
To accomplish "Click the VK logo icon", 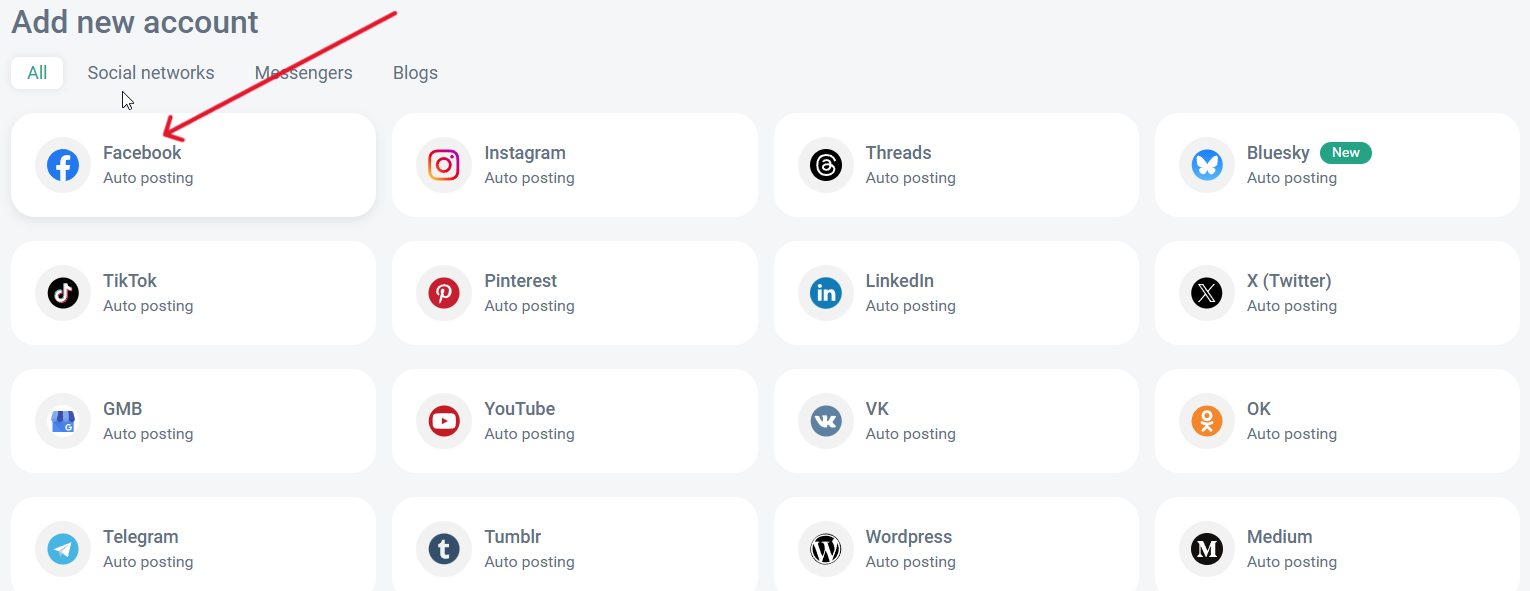I will pos(826,421).
